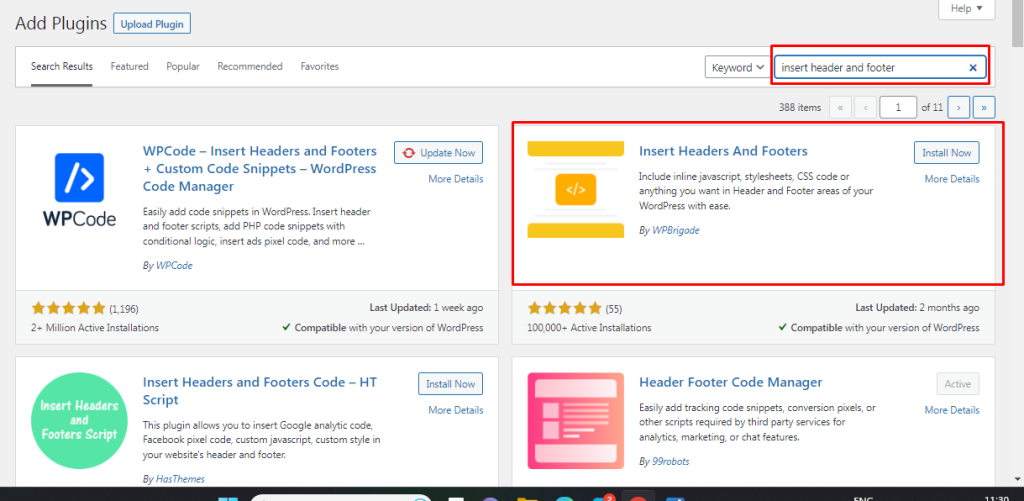Click the star rating with 55 reviews
Viewport: 1024px width, 501px height.
564,308
